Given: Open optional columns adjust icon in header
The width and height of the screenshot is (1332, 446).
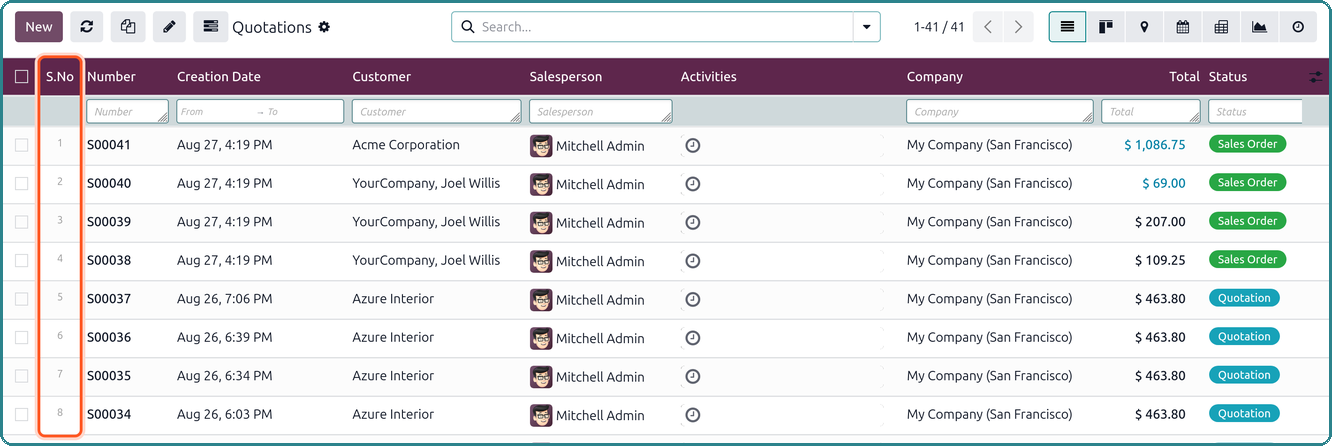Looking at the screenshot, I should 1315,77.
